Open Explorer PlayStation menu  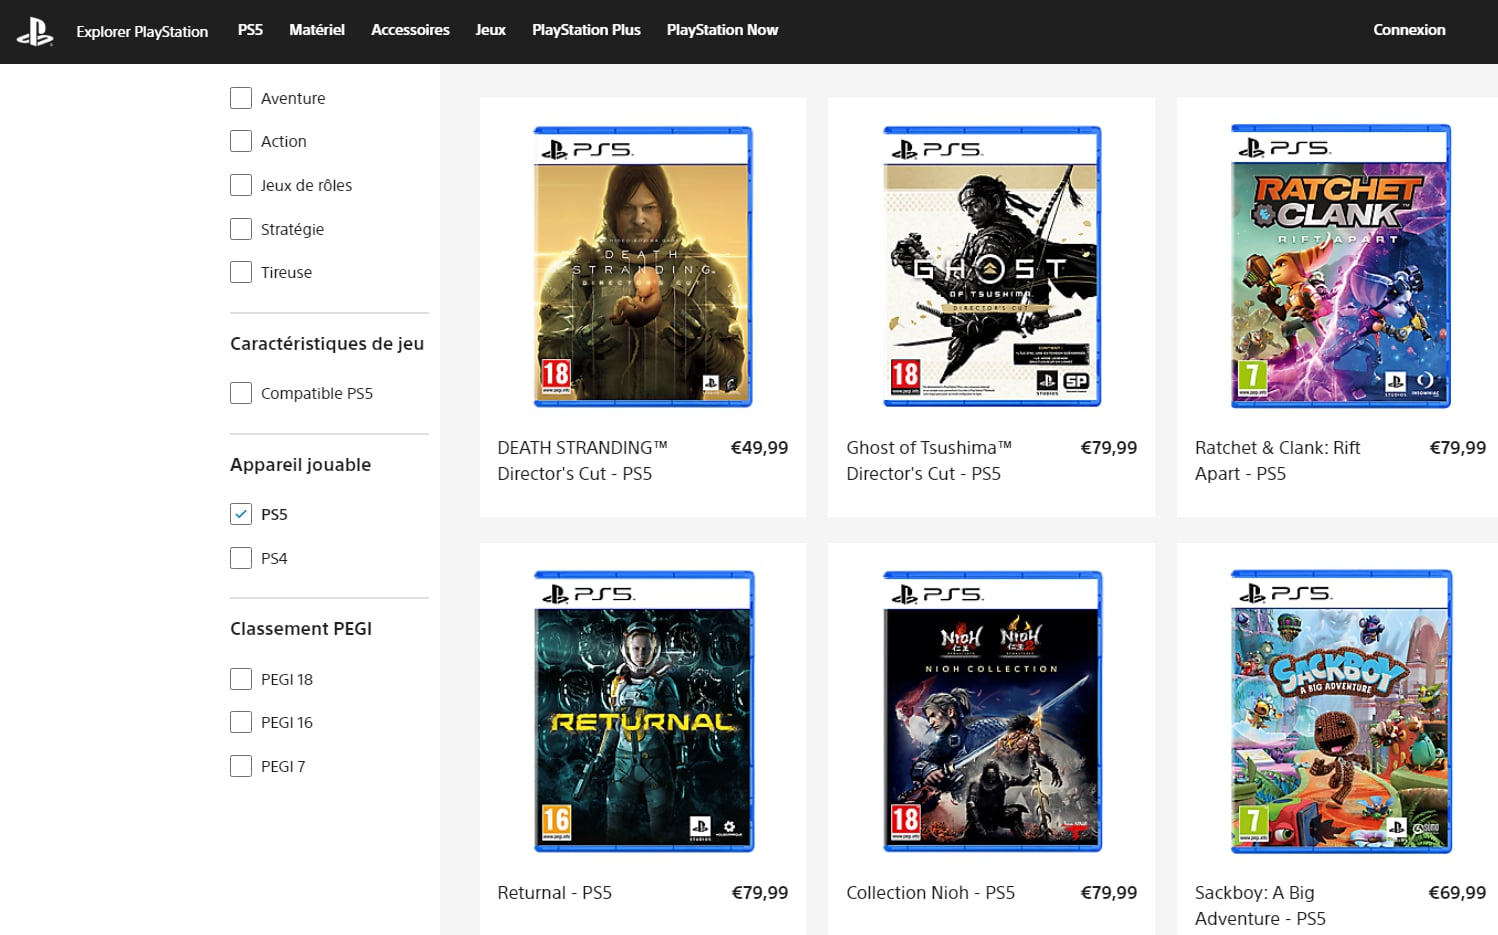pos(142,31)
